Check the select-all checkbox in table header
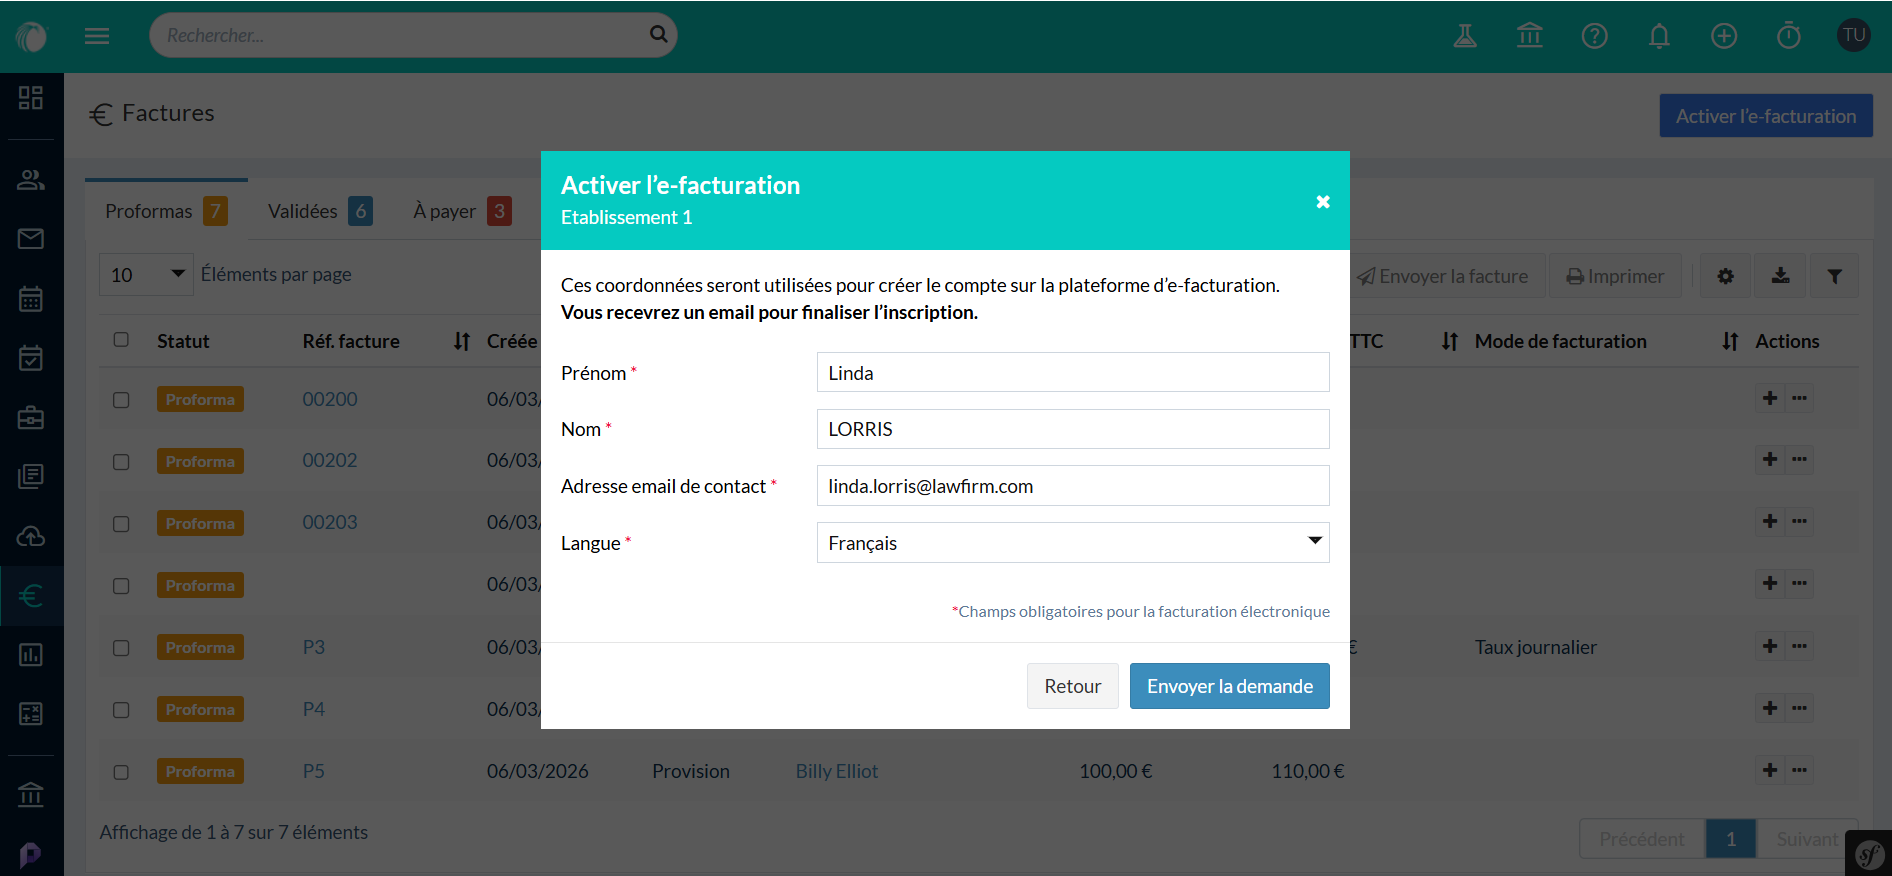 121,340
